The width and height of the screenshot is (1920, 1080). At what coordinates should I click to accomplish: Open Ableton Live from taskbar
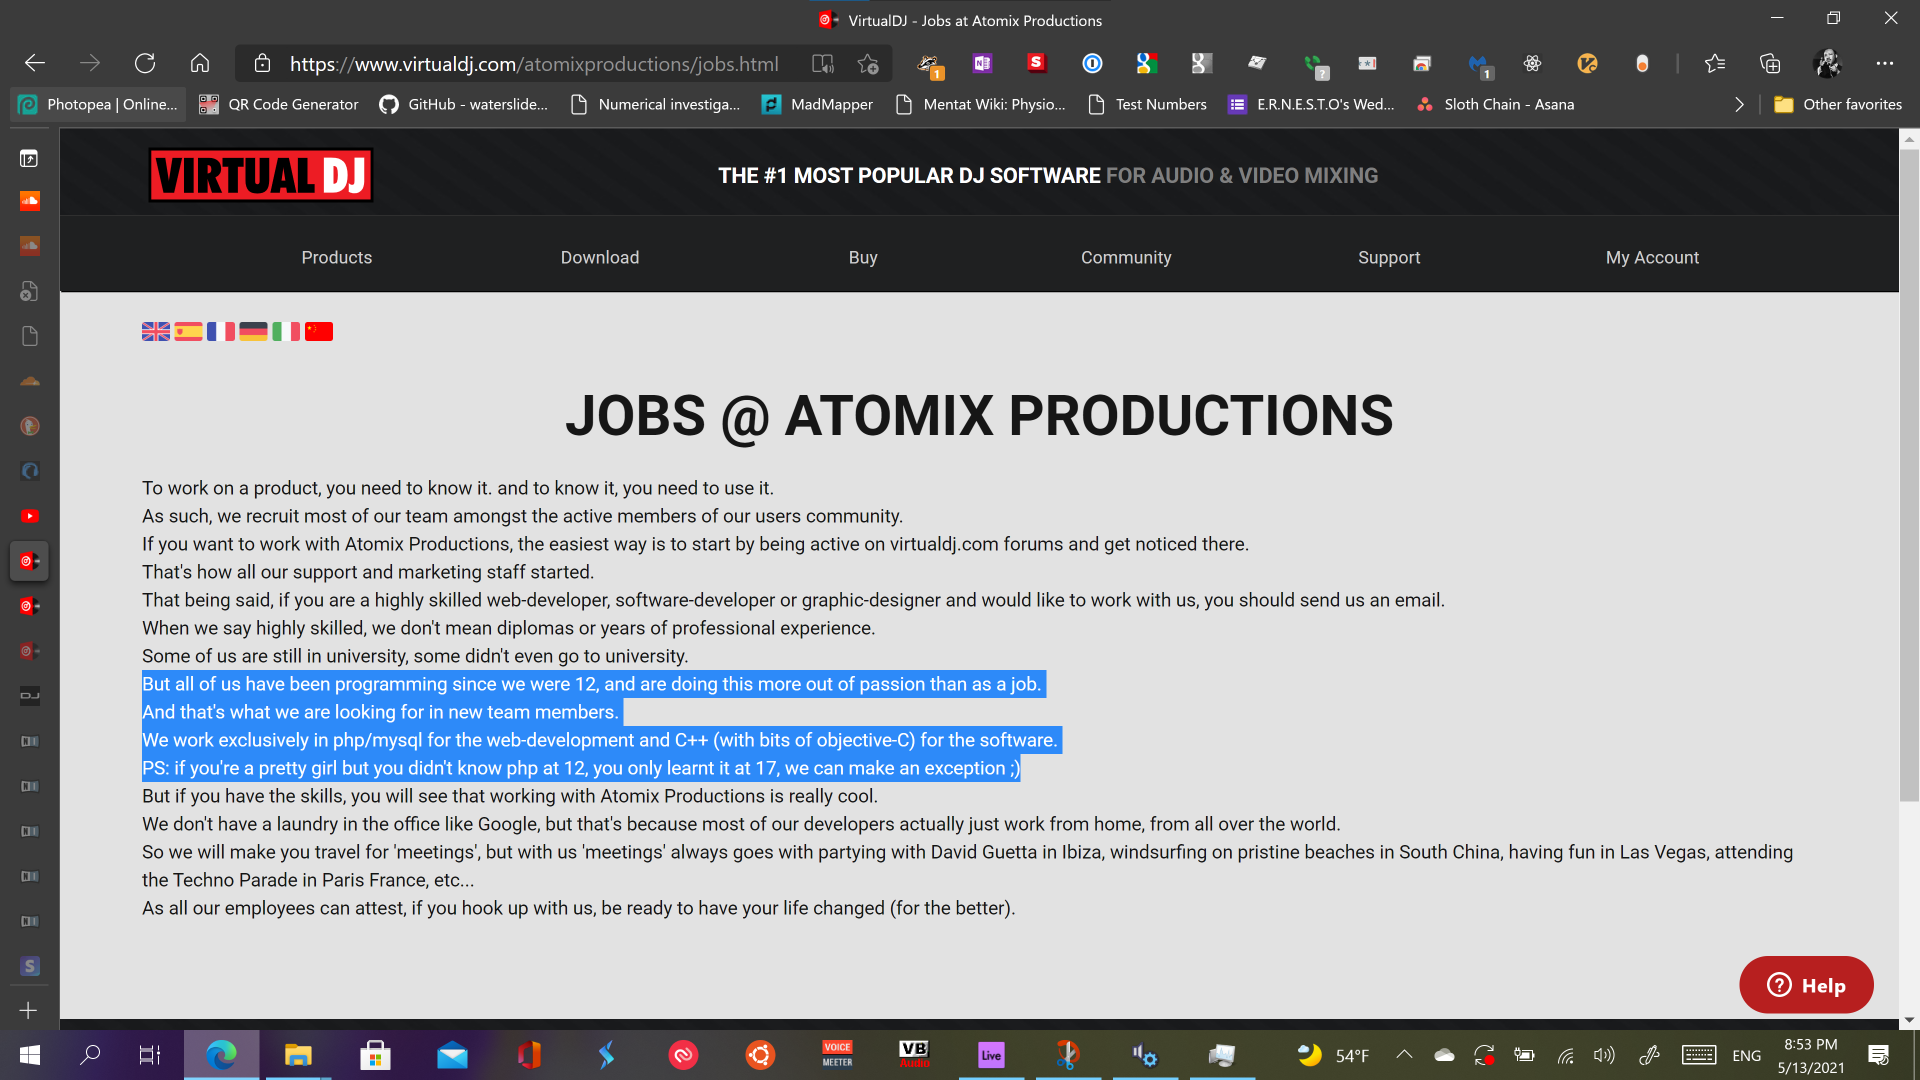click(991, 1055)
